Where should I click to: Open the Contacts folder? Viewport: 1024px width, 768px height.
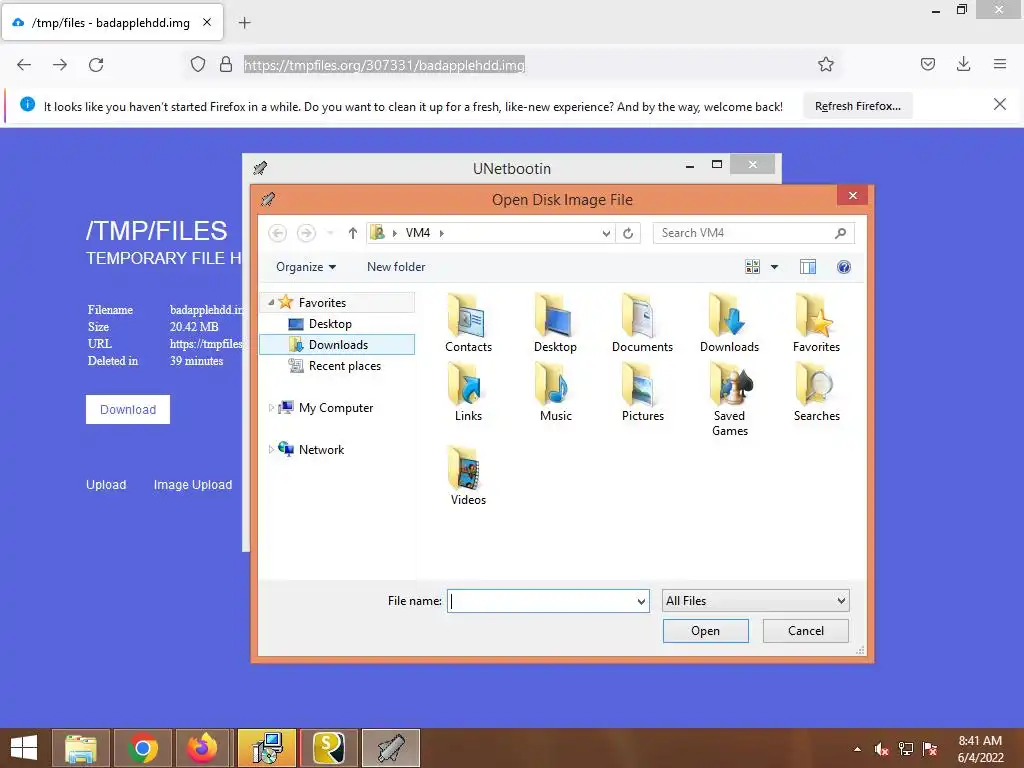[x=468, y=323]
